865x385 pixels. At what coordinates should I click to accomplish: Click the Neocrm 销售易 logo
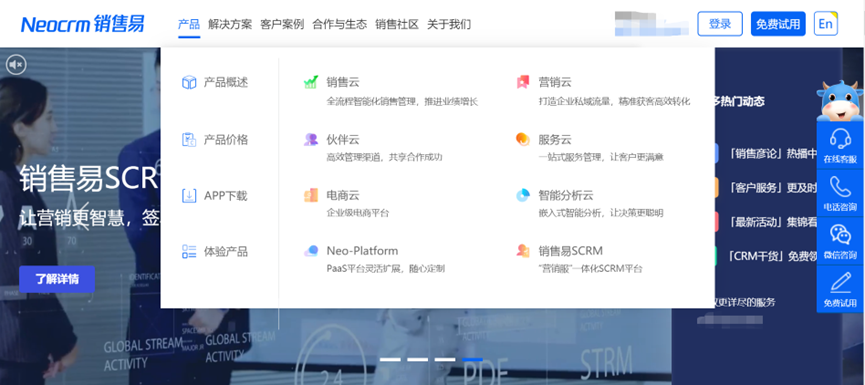point(83,24)
